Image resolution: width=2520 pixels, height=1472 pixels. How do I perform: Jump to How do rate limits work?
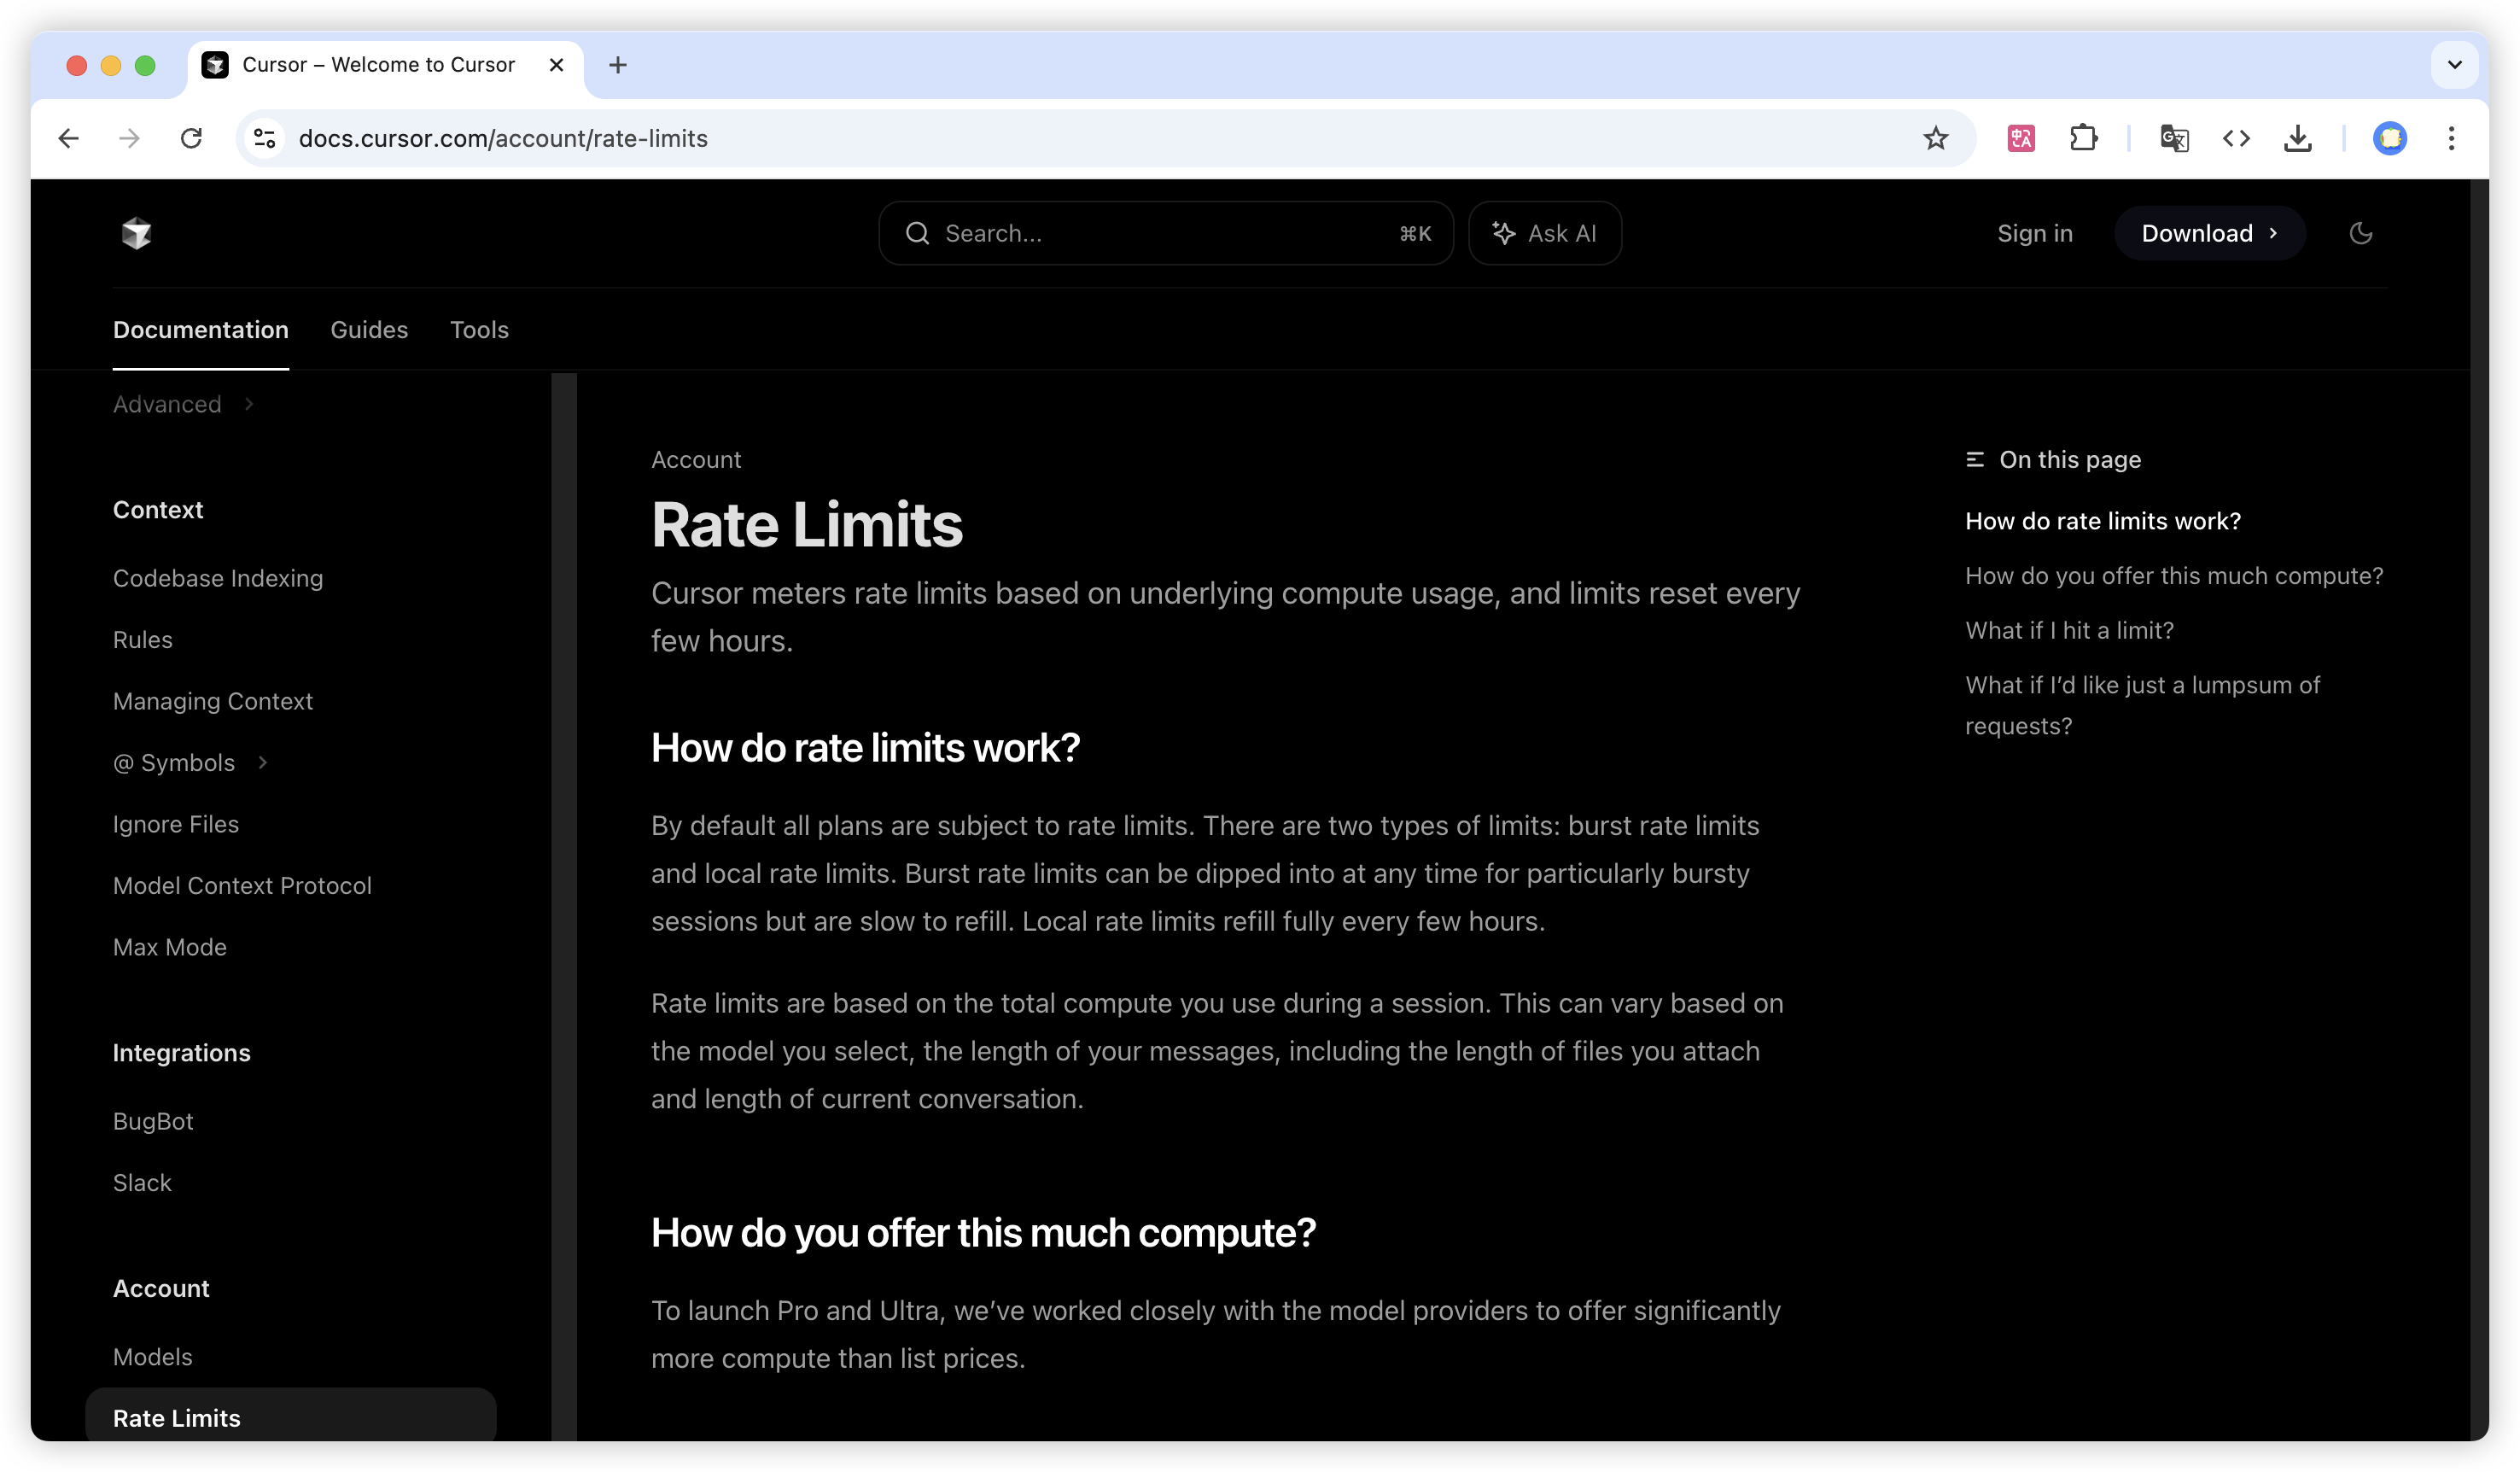point(2102,521)
